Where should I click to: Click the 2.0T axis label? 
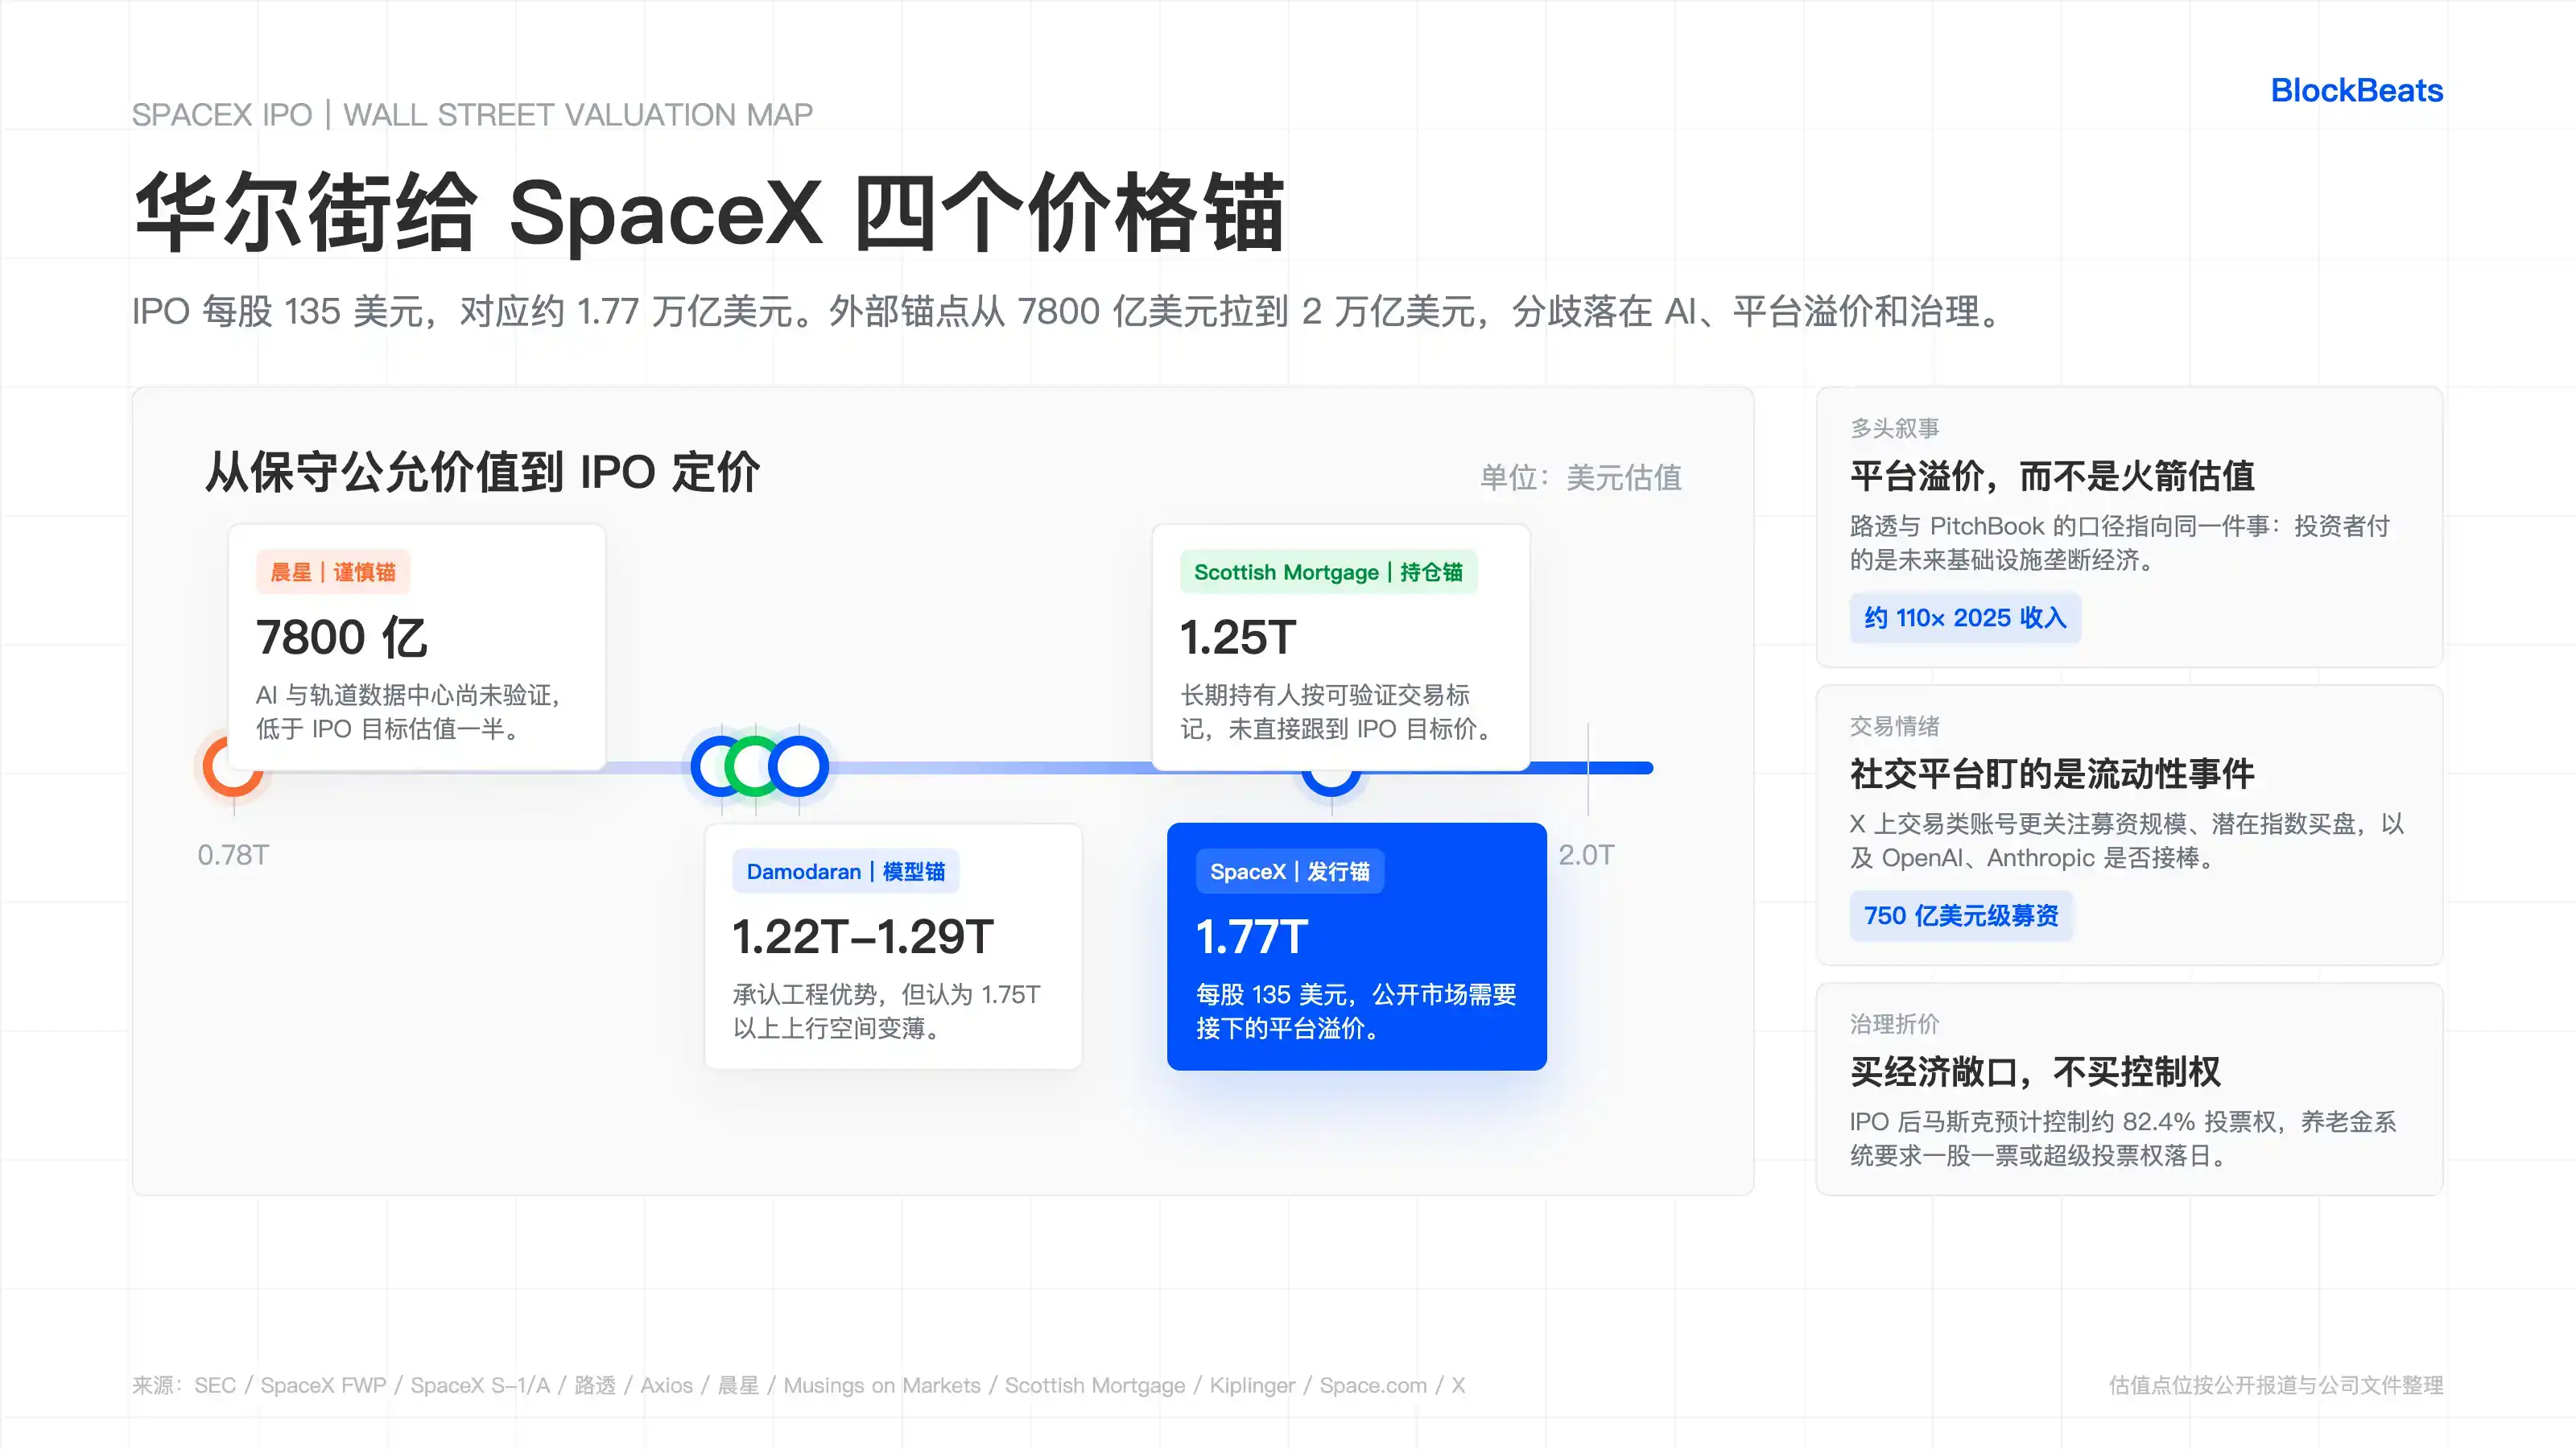(1586, 855)
